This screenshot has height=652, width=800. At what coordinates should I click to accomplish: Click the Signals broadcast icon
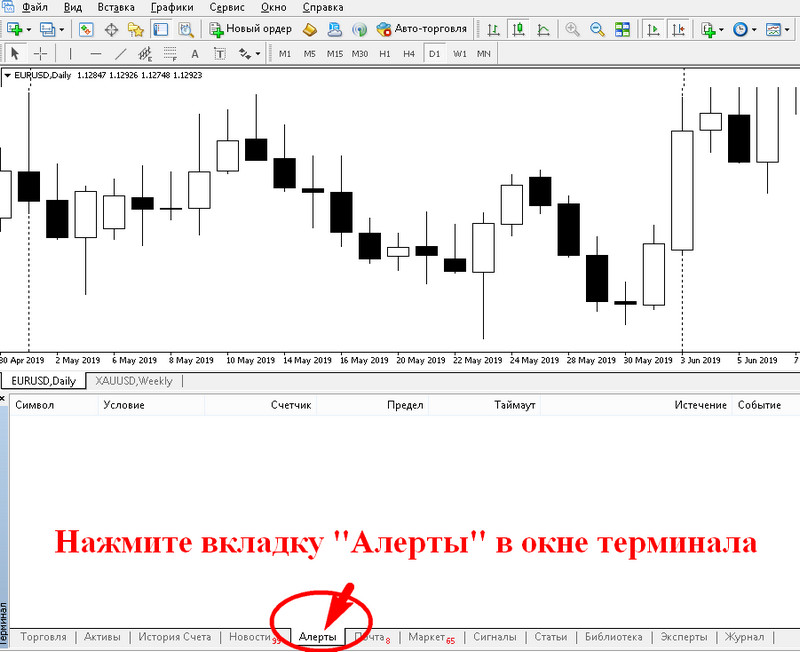click(x=360, y=30)
